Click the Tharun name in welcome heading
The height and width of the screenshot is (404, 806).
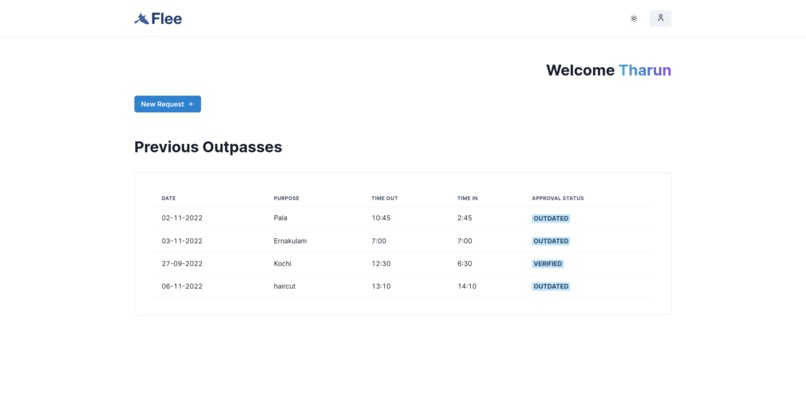(645, 70)
